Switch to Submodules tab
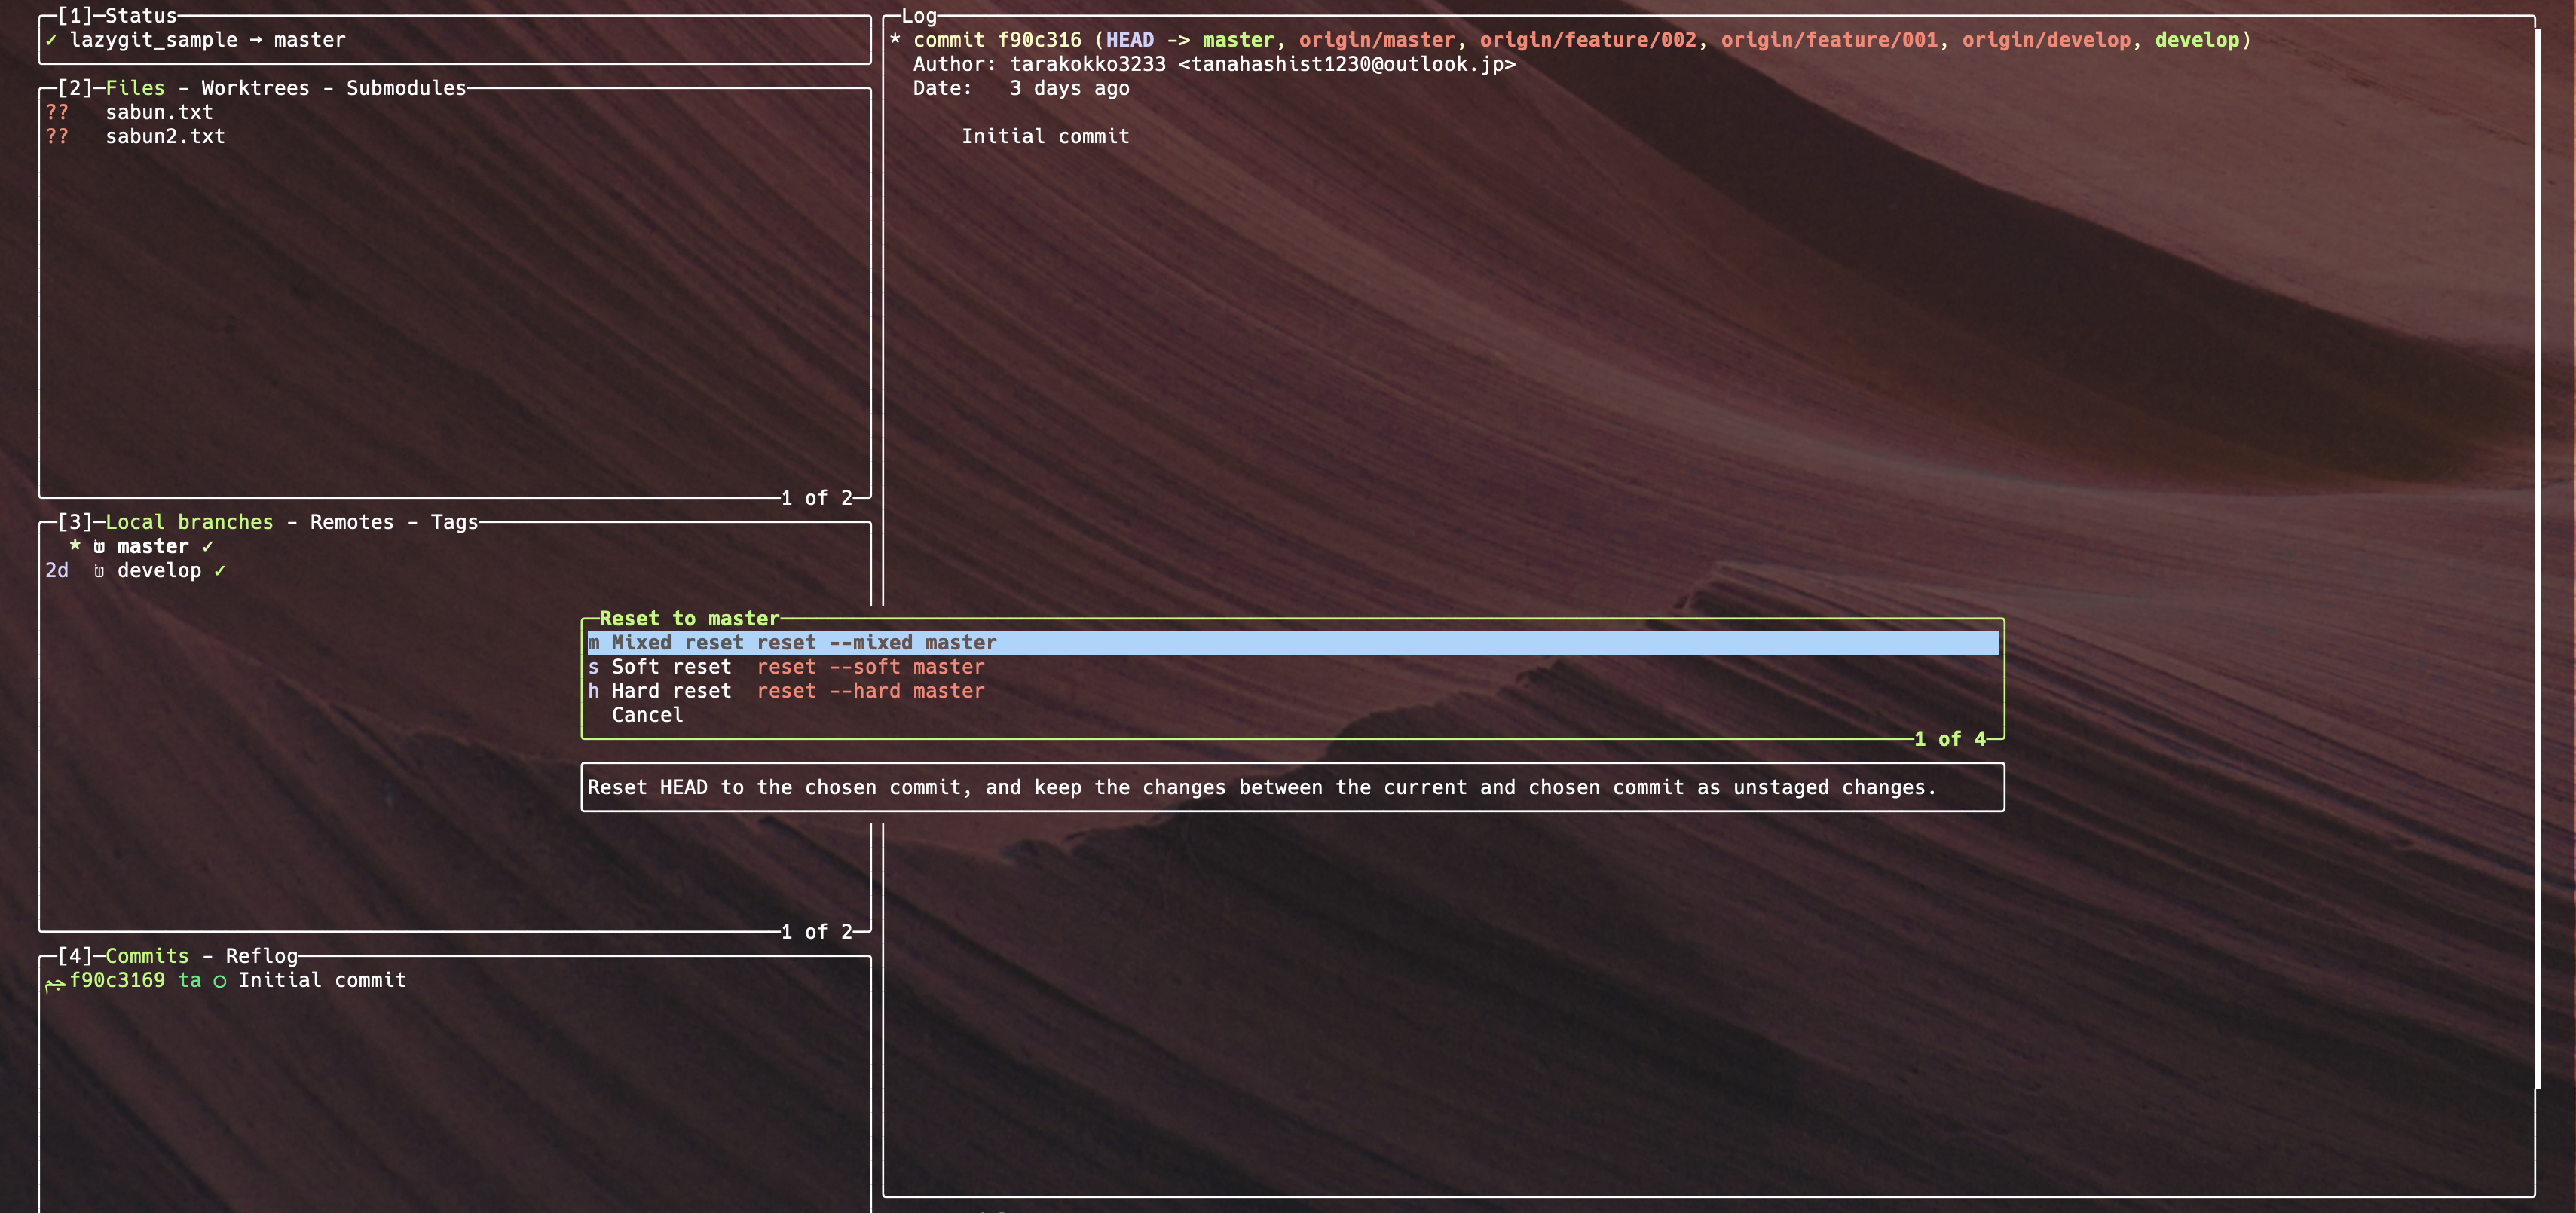Screen dimensions: 2576x1213 coord(406,88)
